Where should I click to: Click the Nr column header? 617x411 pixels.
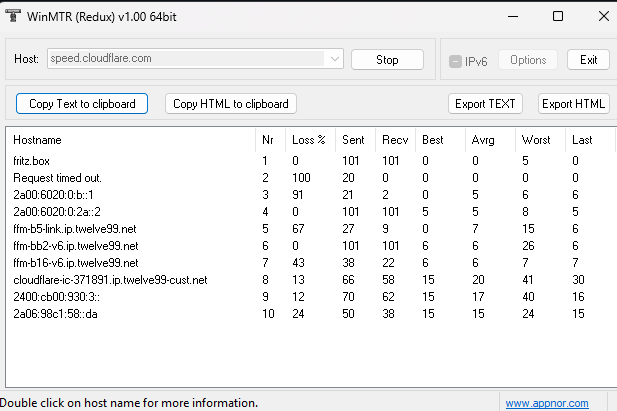click(271, 140)
